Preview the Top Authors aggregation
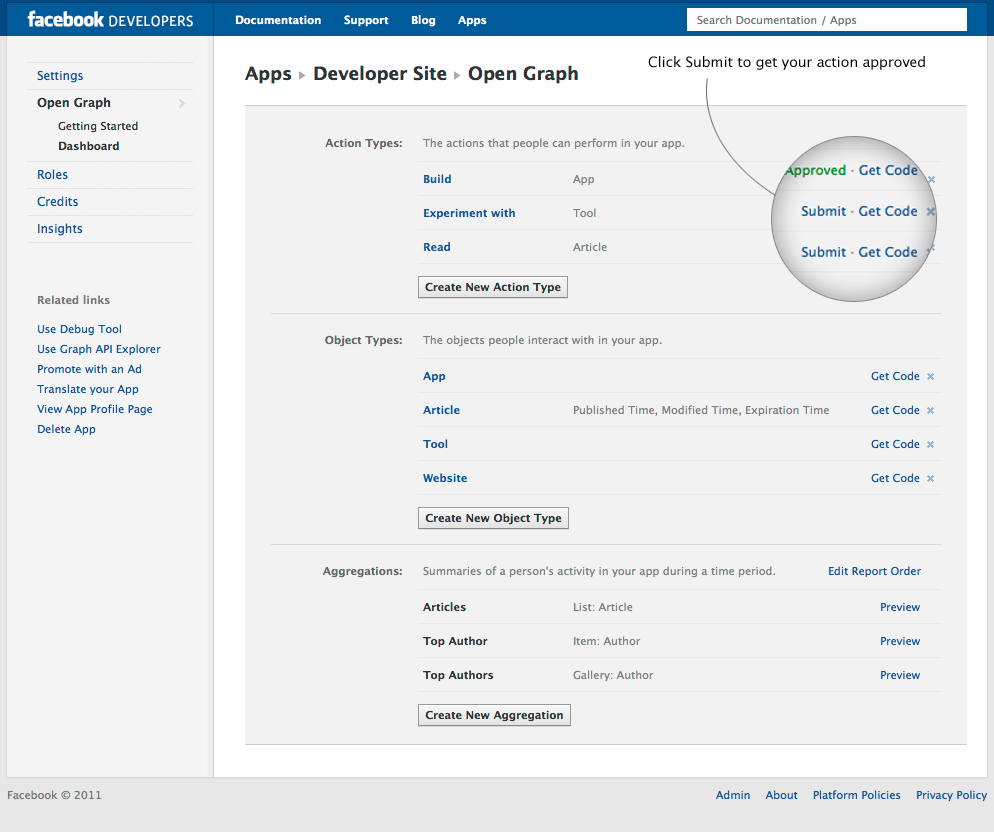The width and height of the screenshot is (994, 832). point(899,675)
